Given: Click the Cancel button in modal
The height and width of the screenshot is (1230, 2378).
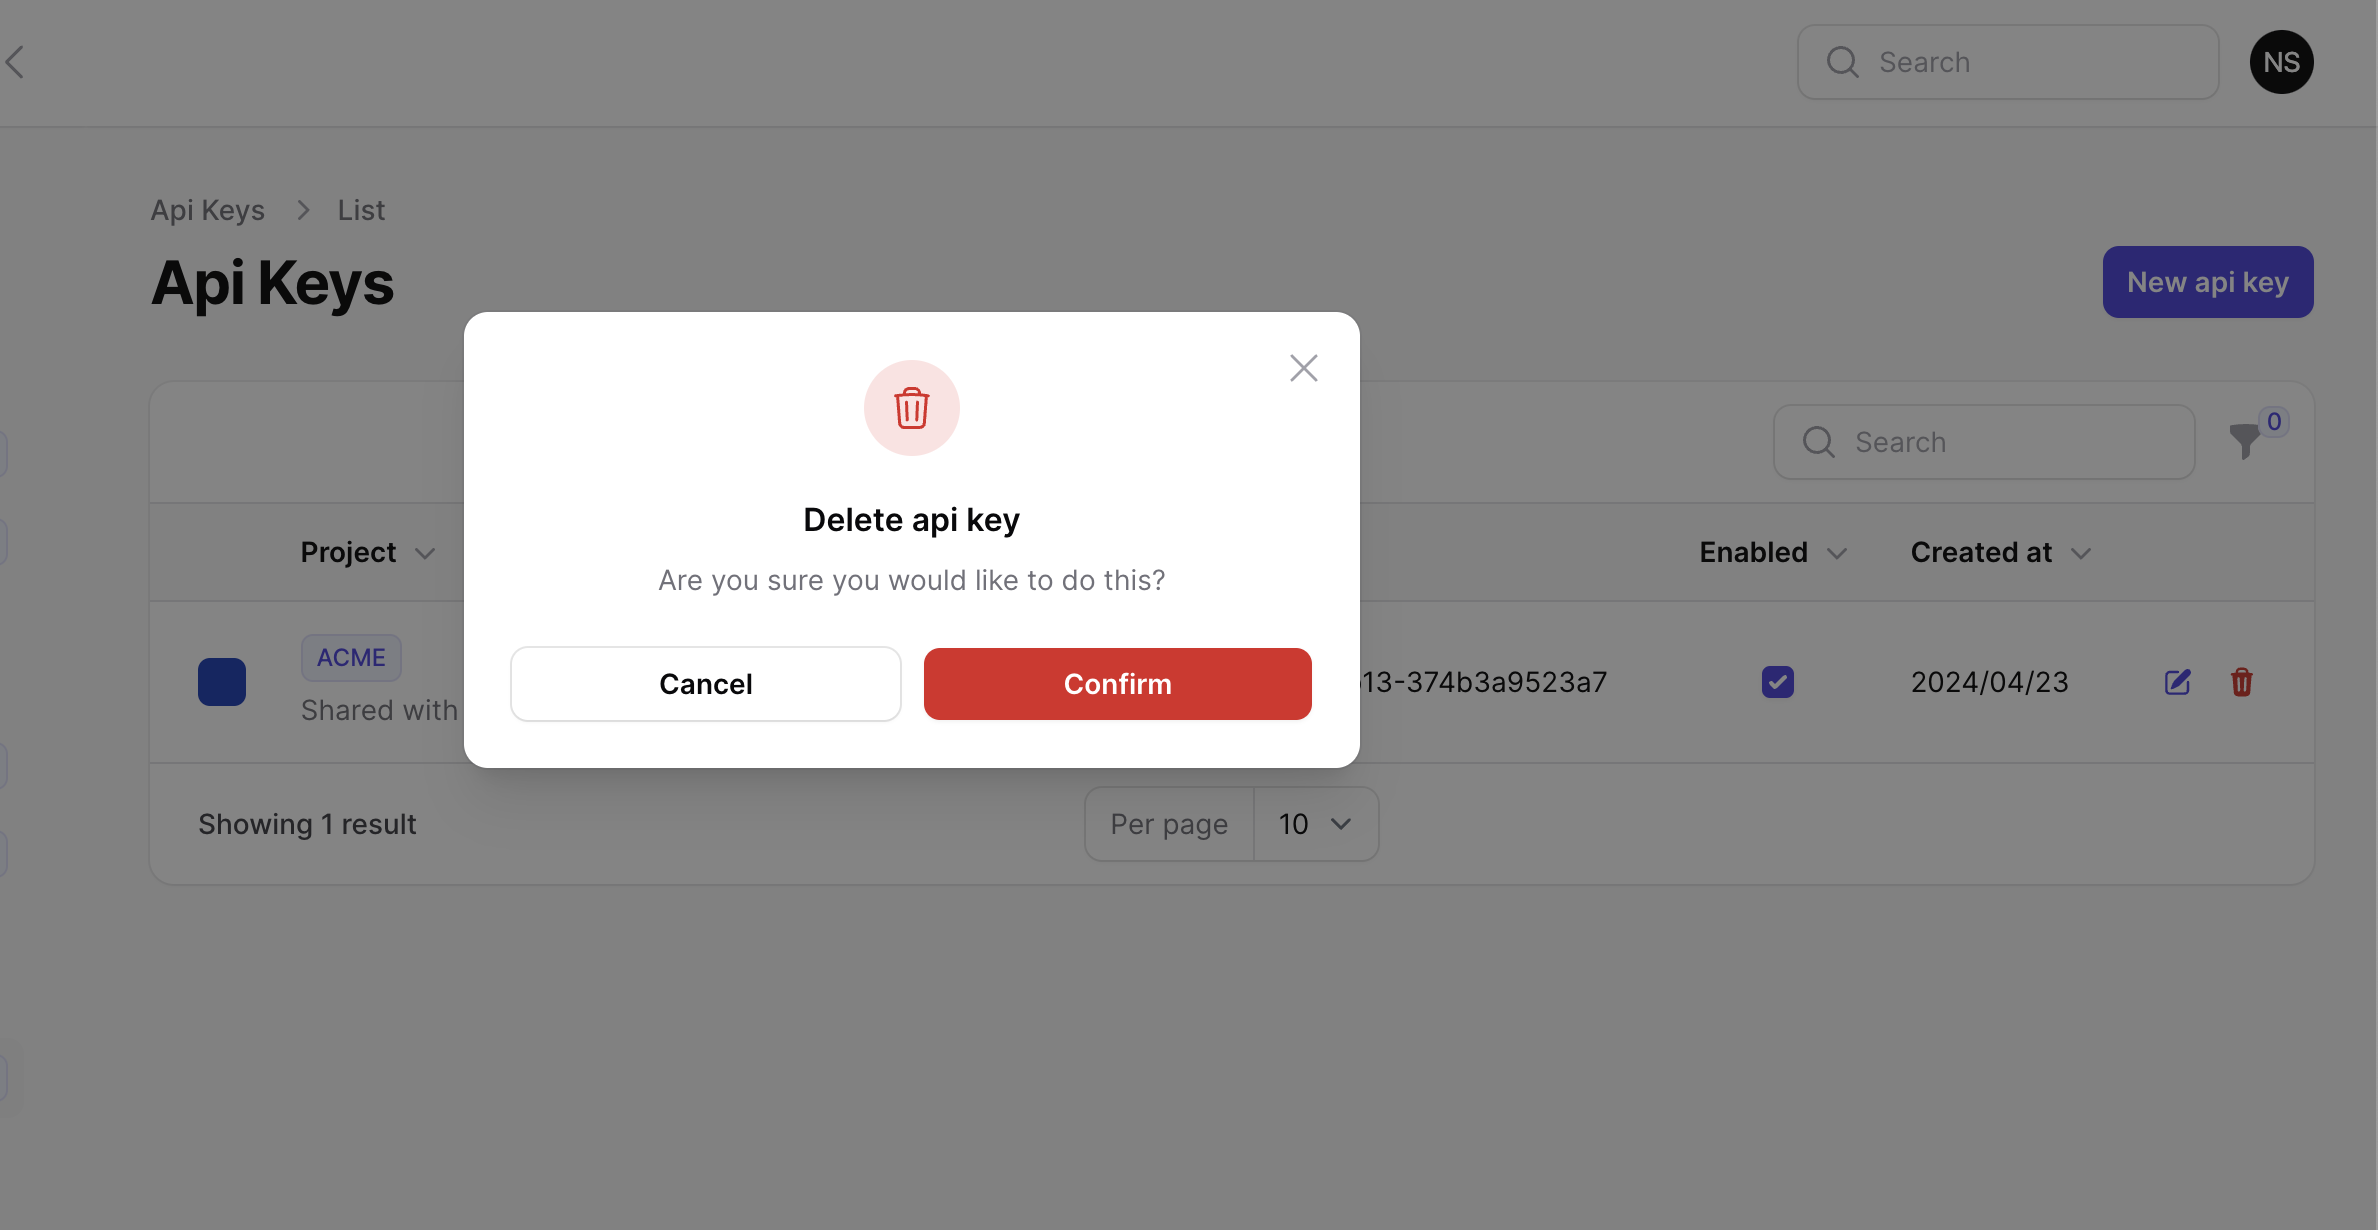Looking at the screenshot, I should point(704,682).
